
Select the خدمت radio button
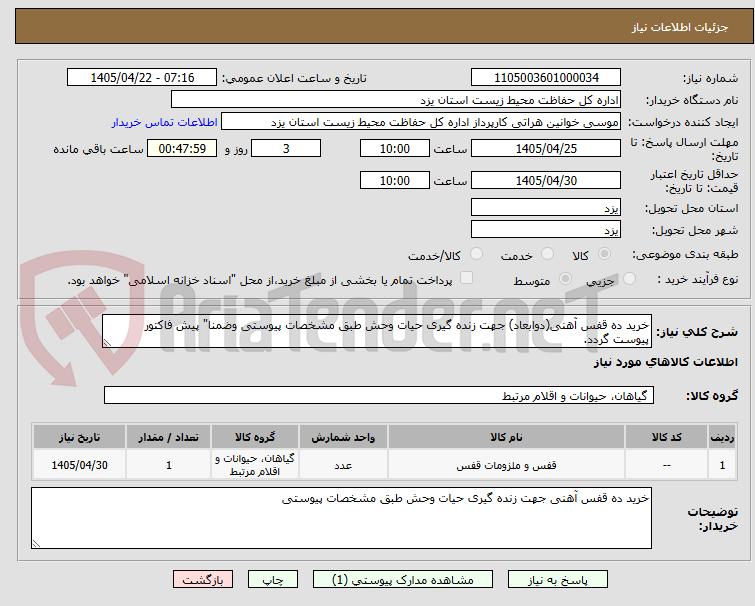tap(547, 254)
